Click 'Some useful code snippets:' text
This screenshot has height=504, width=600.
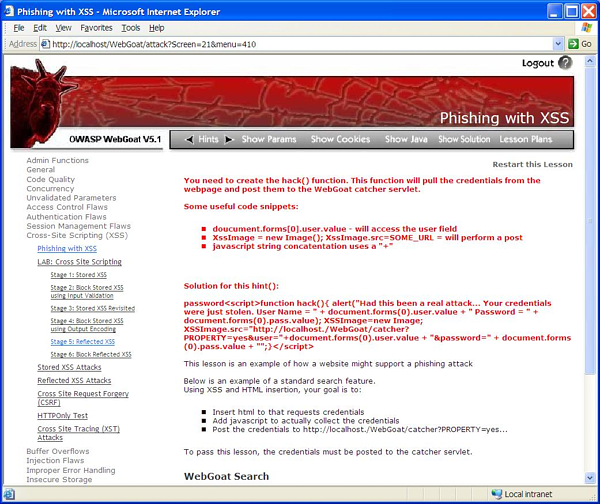(241, 207)
